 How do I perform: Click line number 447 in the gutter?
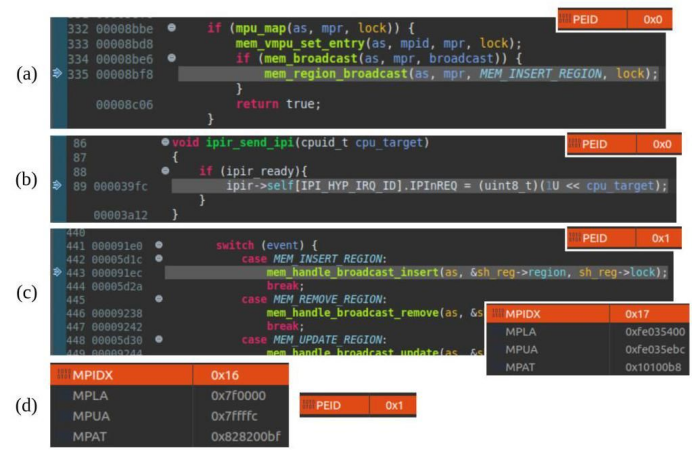(76, 327)
